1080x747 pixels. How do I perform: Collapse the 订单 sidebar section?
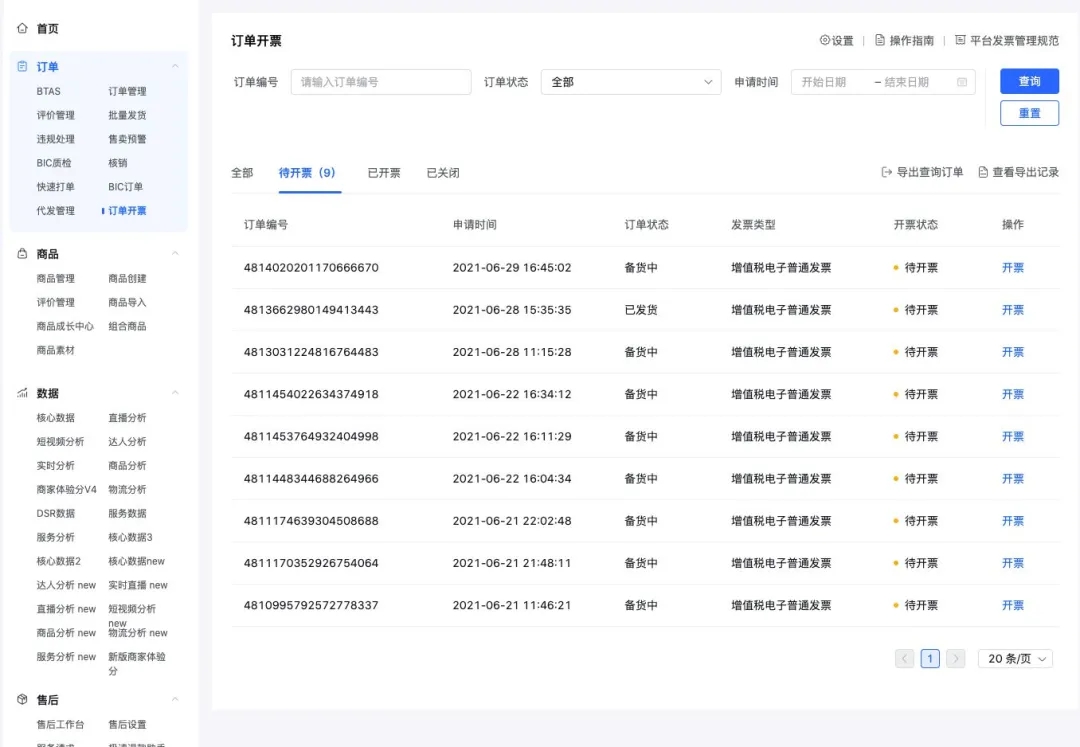tap(175, 66)
